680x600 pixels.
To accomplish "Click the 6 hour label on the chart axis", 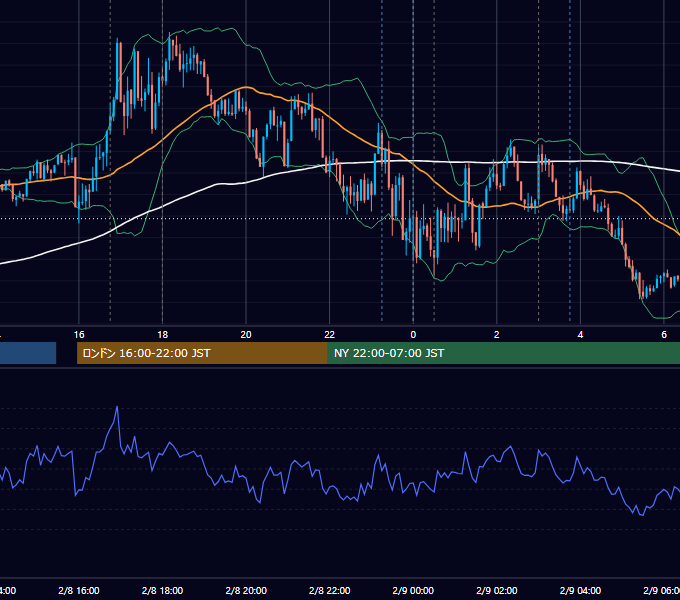I will pyautogui.click(x=664, y=335).
